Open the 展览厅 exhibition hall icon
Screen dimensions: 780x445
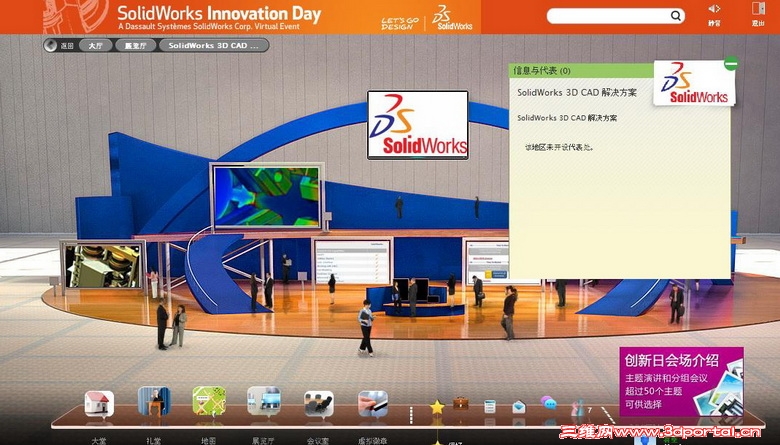[x=264, y=401]
